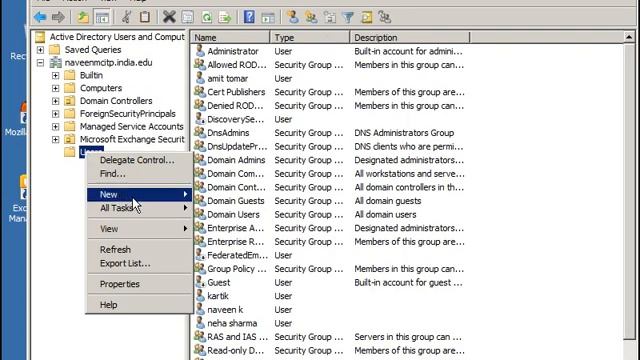Select the Saved Queries tree item

click(x=93, y=50)
